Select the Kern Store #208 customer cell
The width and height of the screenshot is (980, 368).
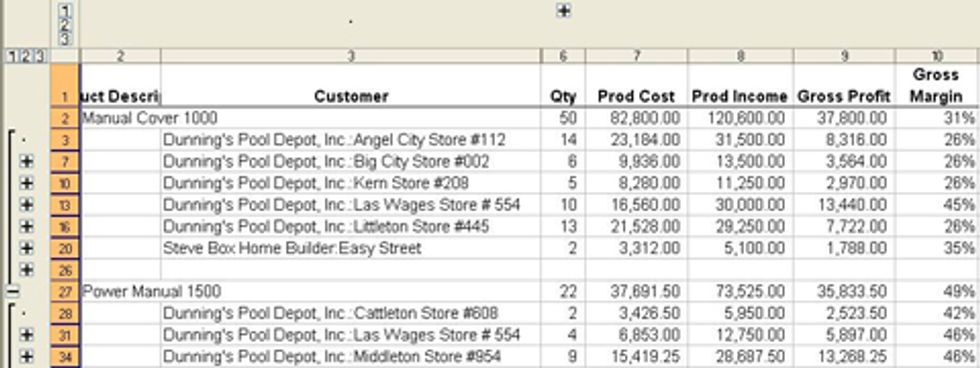[x=351, y=183]
